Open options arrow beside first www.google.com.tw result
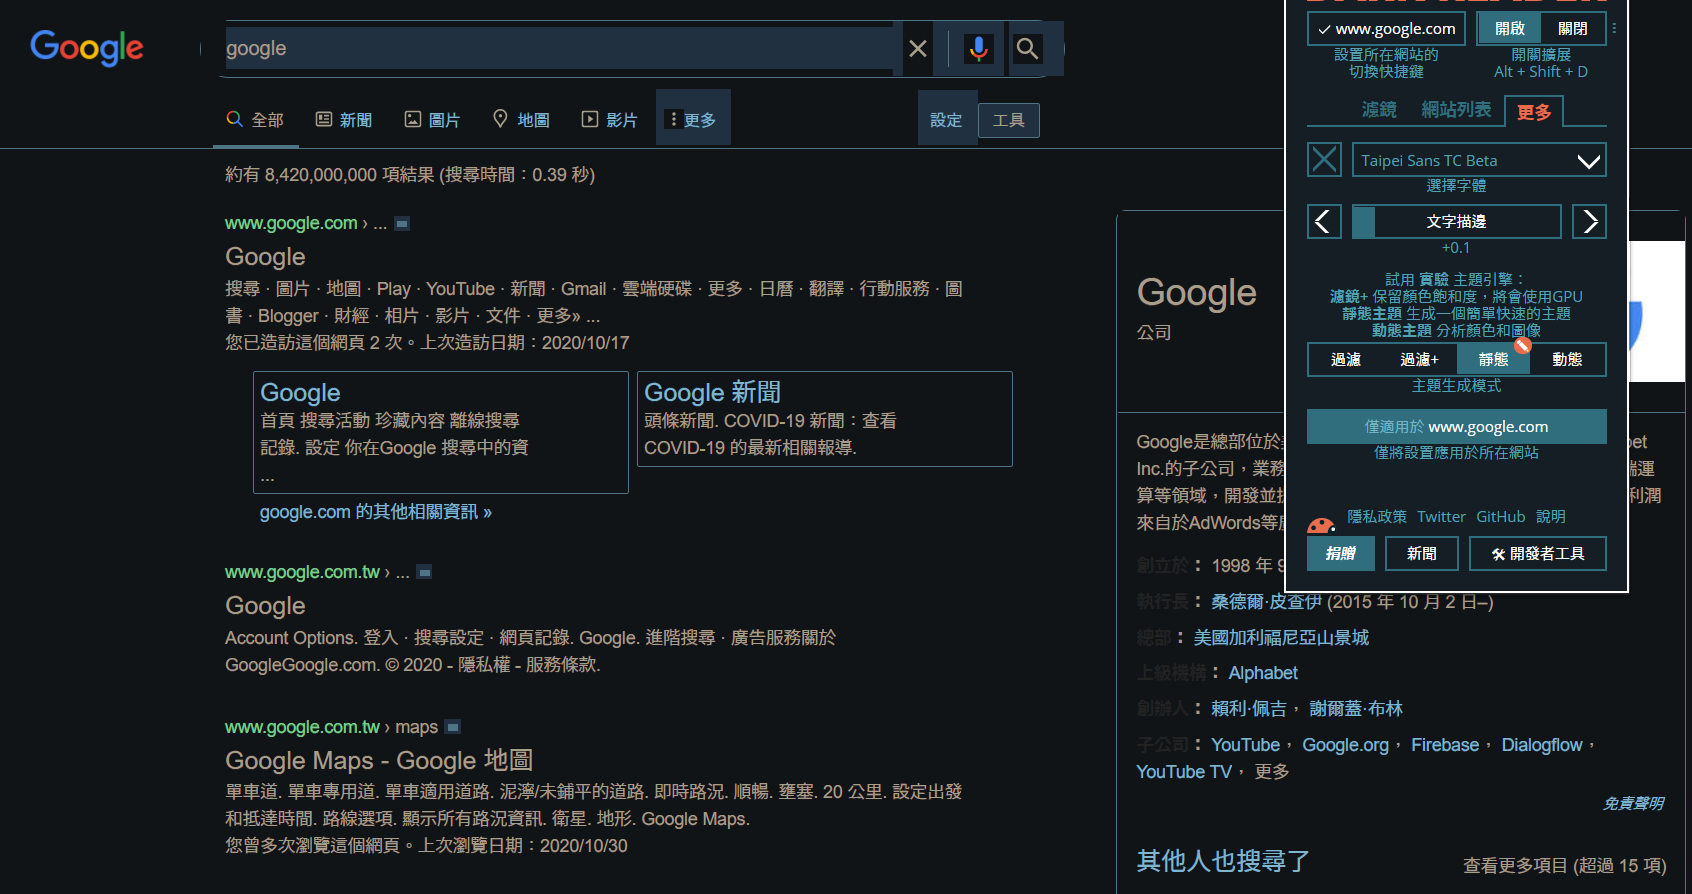 pyautogui.click(x=424, y=573)
